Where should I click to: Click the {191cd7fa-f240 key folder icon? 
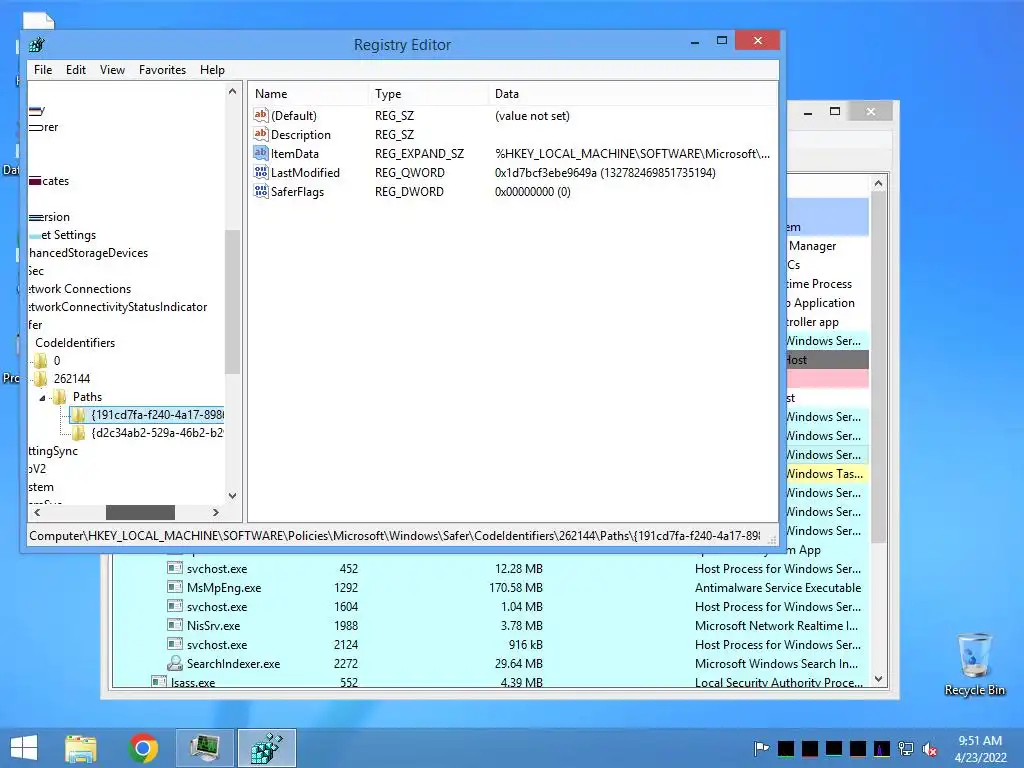point(78,415)
